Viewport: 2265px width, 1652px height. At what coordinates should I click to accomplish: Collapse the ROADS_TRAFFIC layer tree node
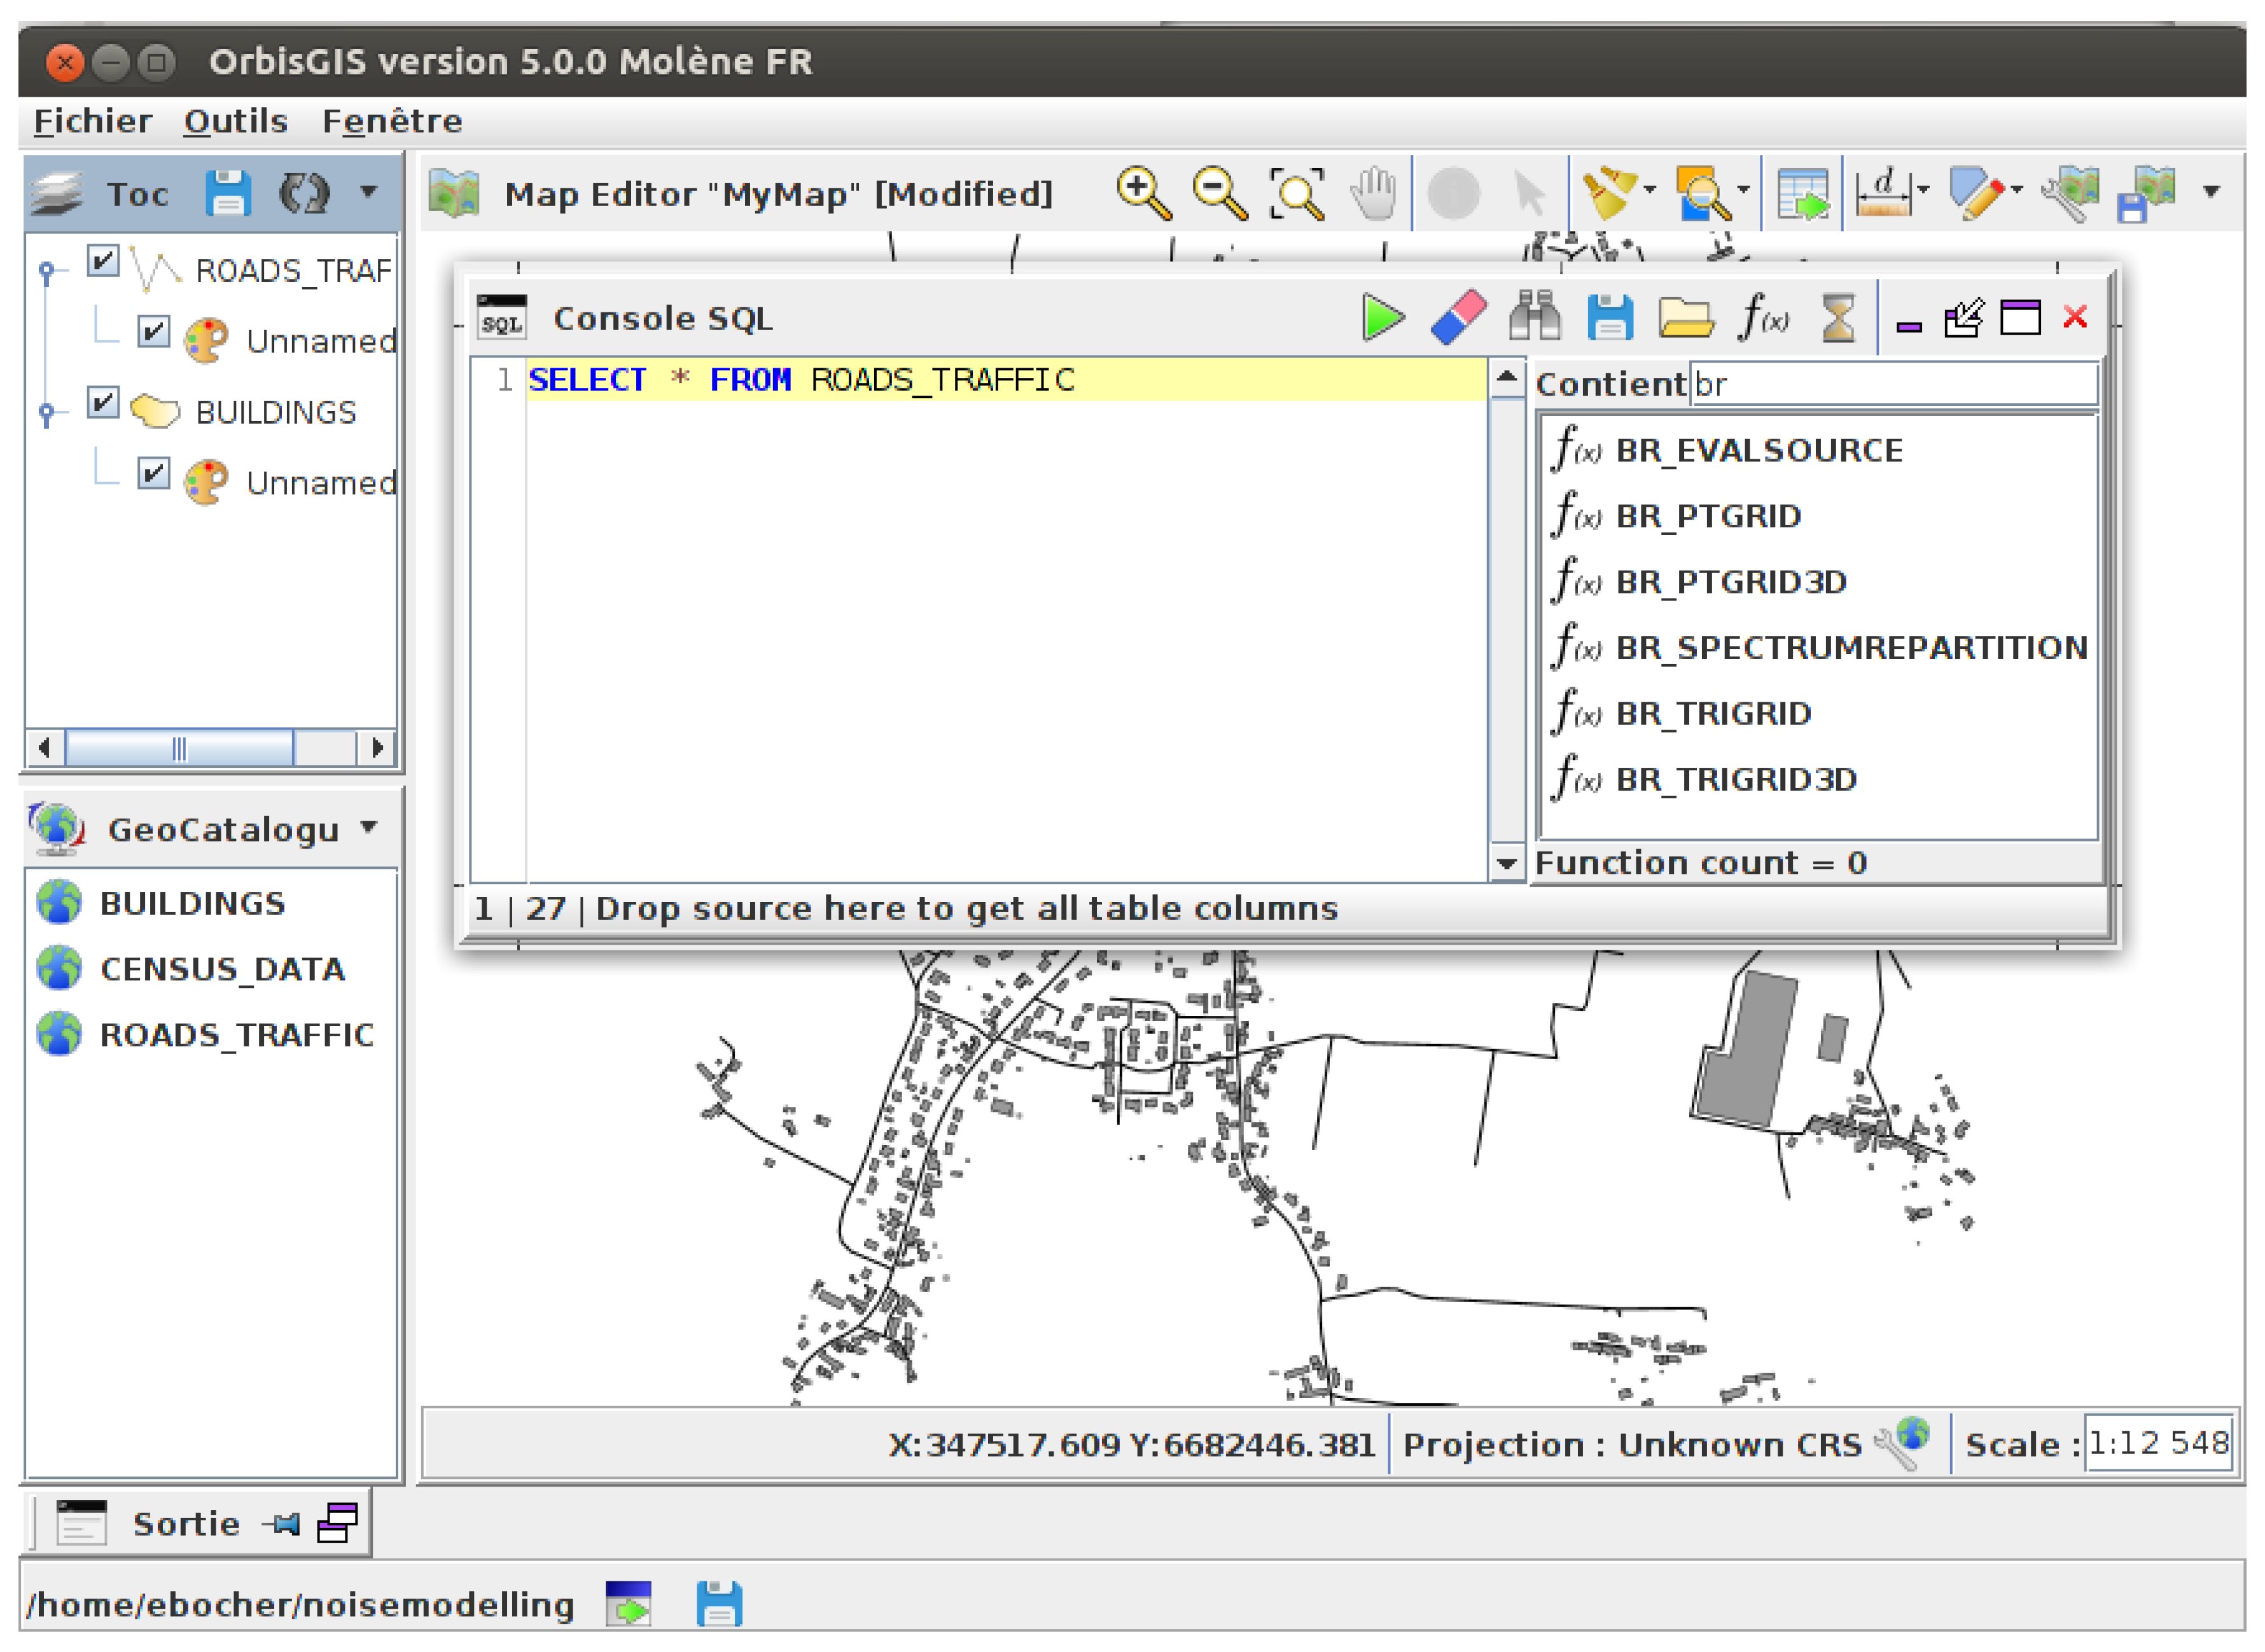click(x=46, y=271)
